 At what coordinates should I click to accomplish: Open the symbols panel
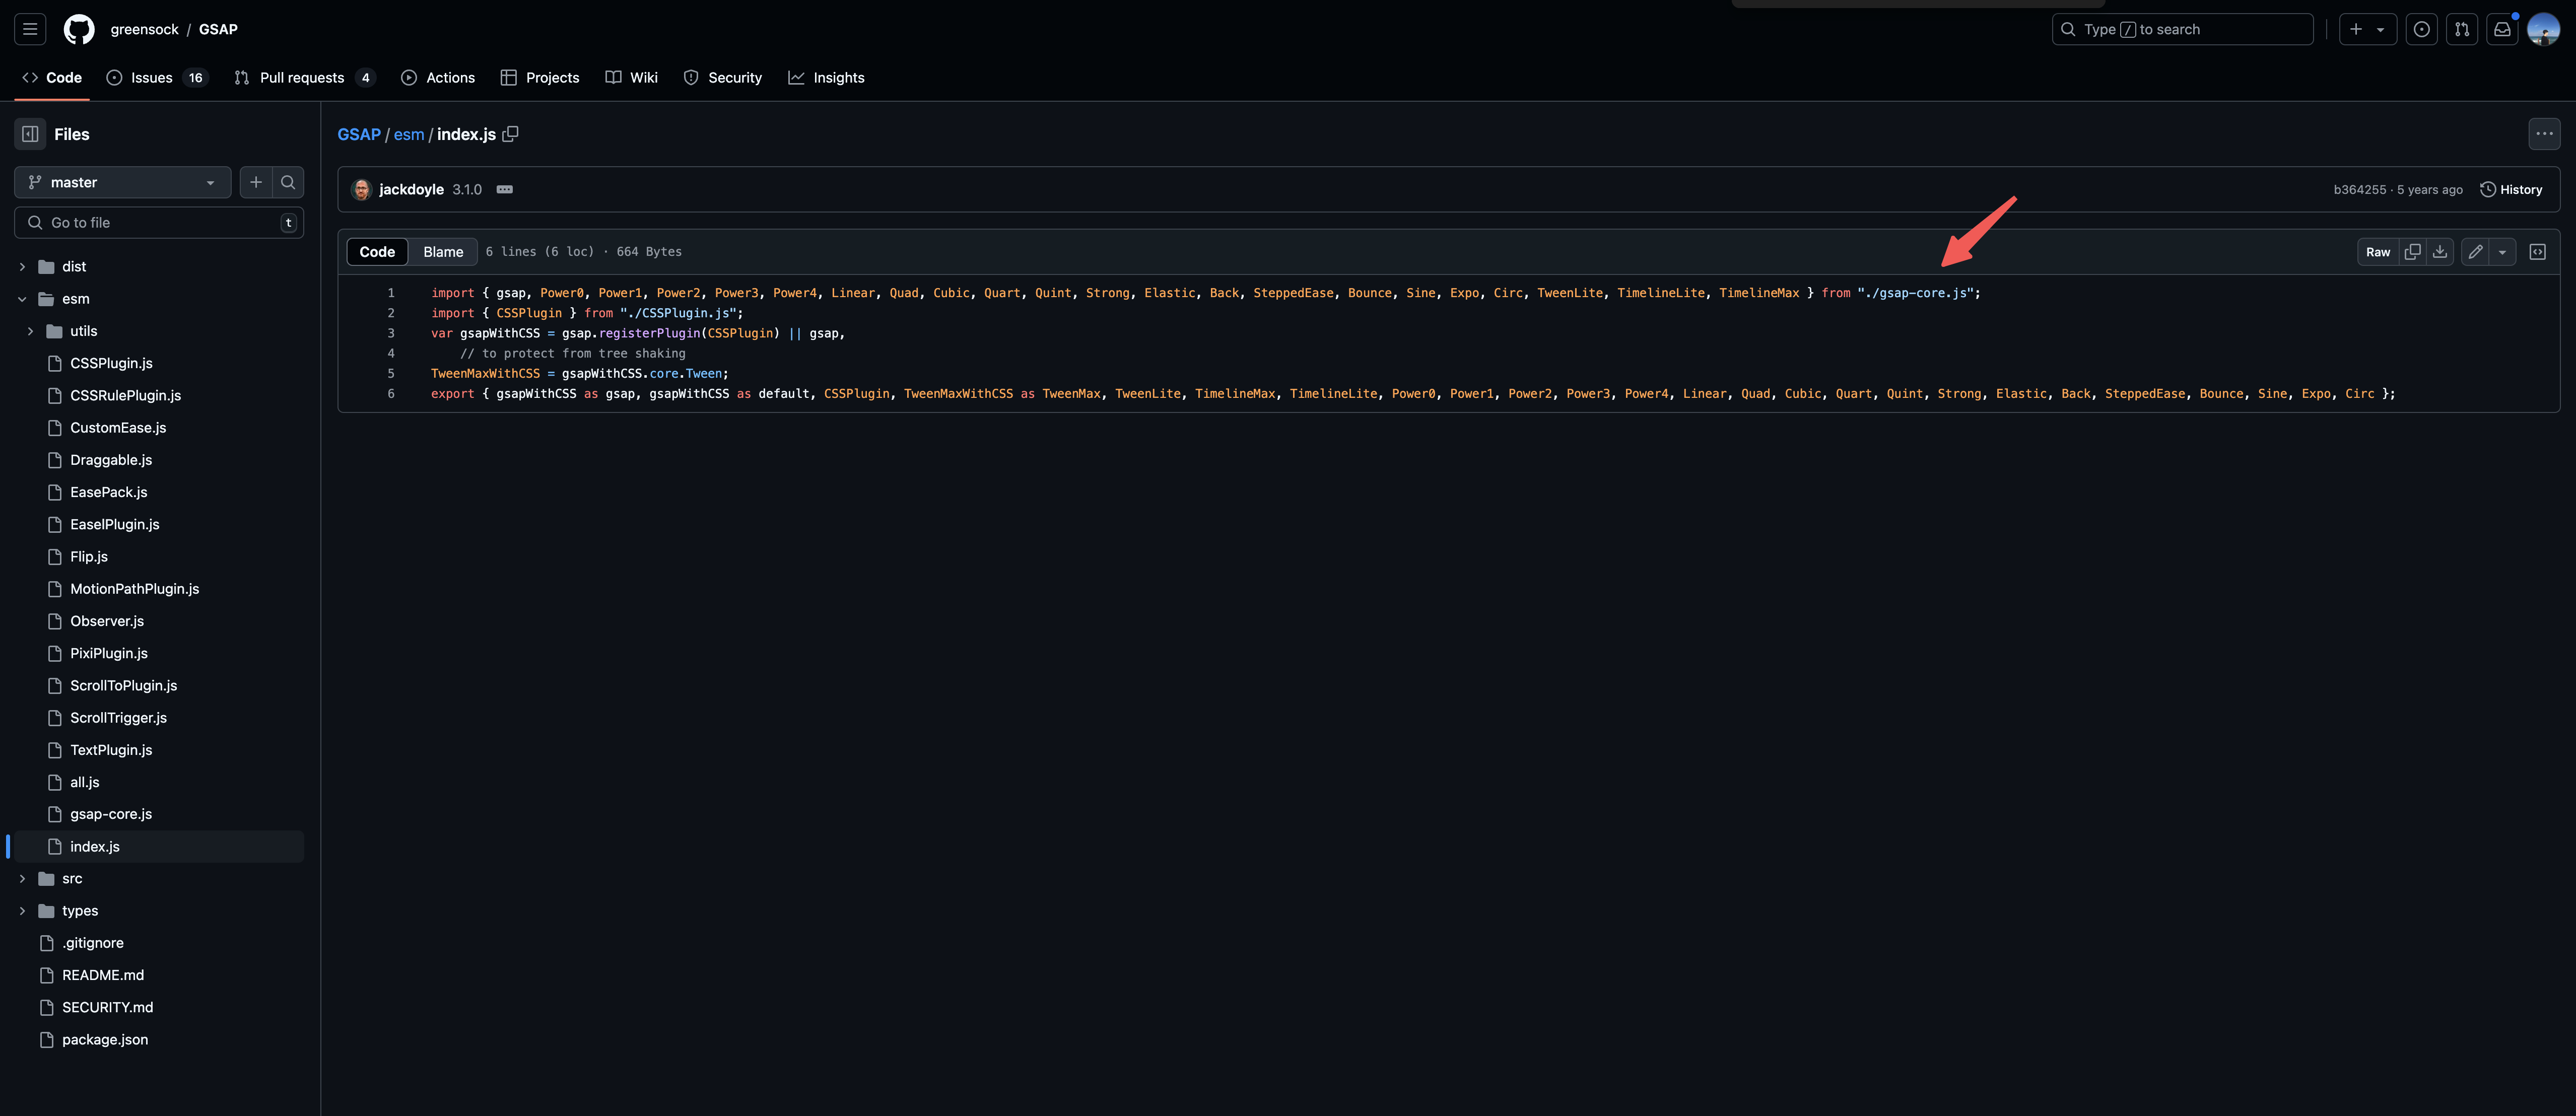2537,252
